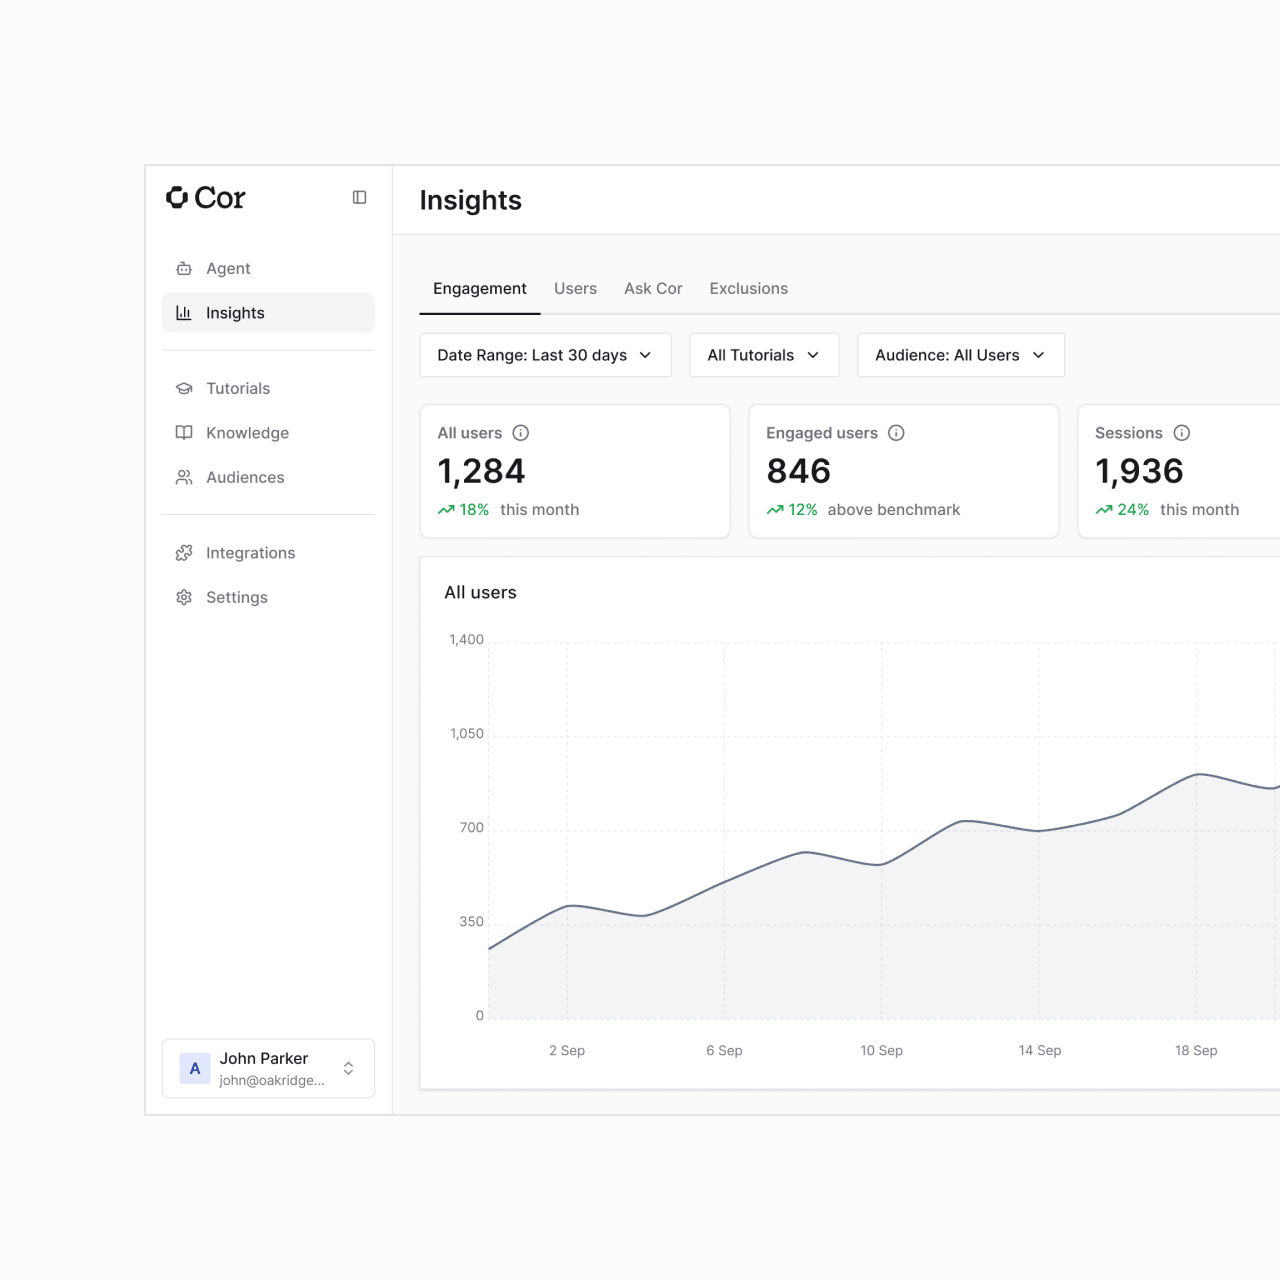Click the 24% upward trend arrow
1280x1280 pixels.
(x=1104, y=510)
